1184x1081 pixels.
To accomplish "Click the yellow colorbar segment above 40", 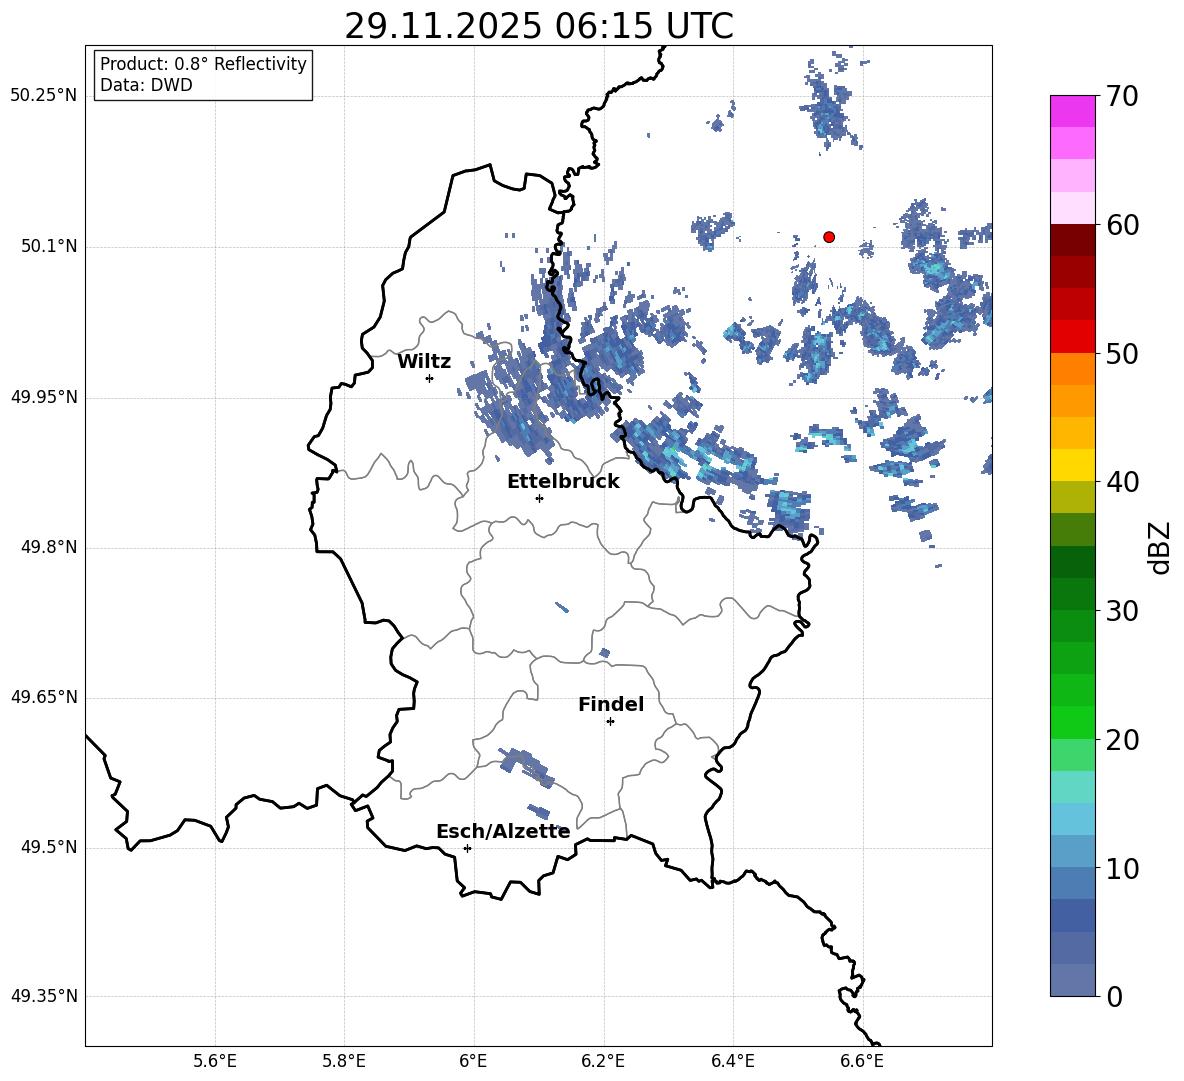I will tap(1073, 464).
